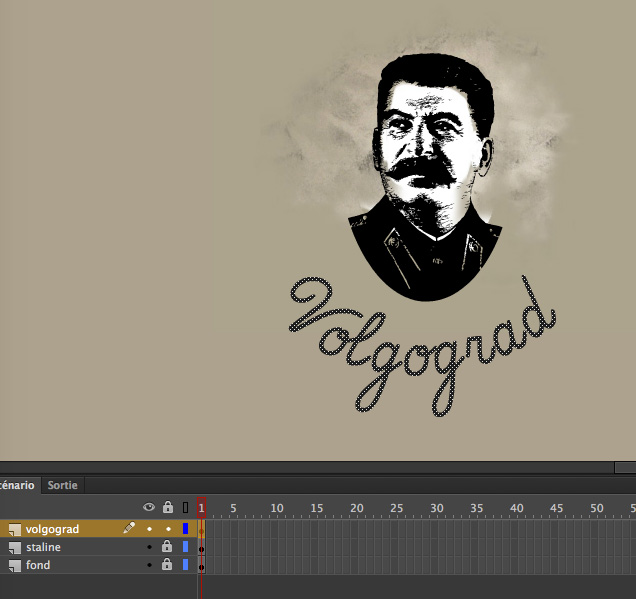Hide the staline layer visibility dot
Screen dimensions: 636x599
click(149, 547)
